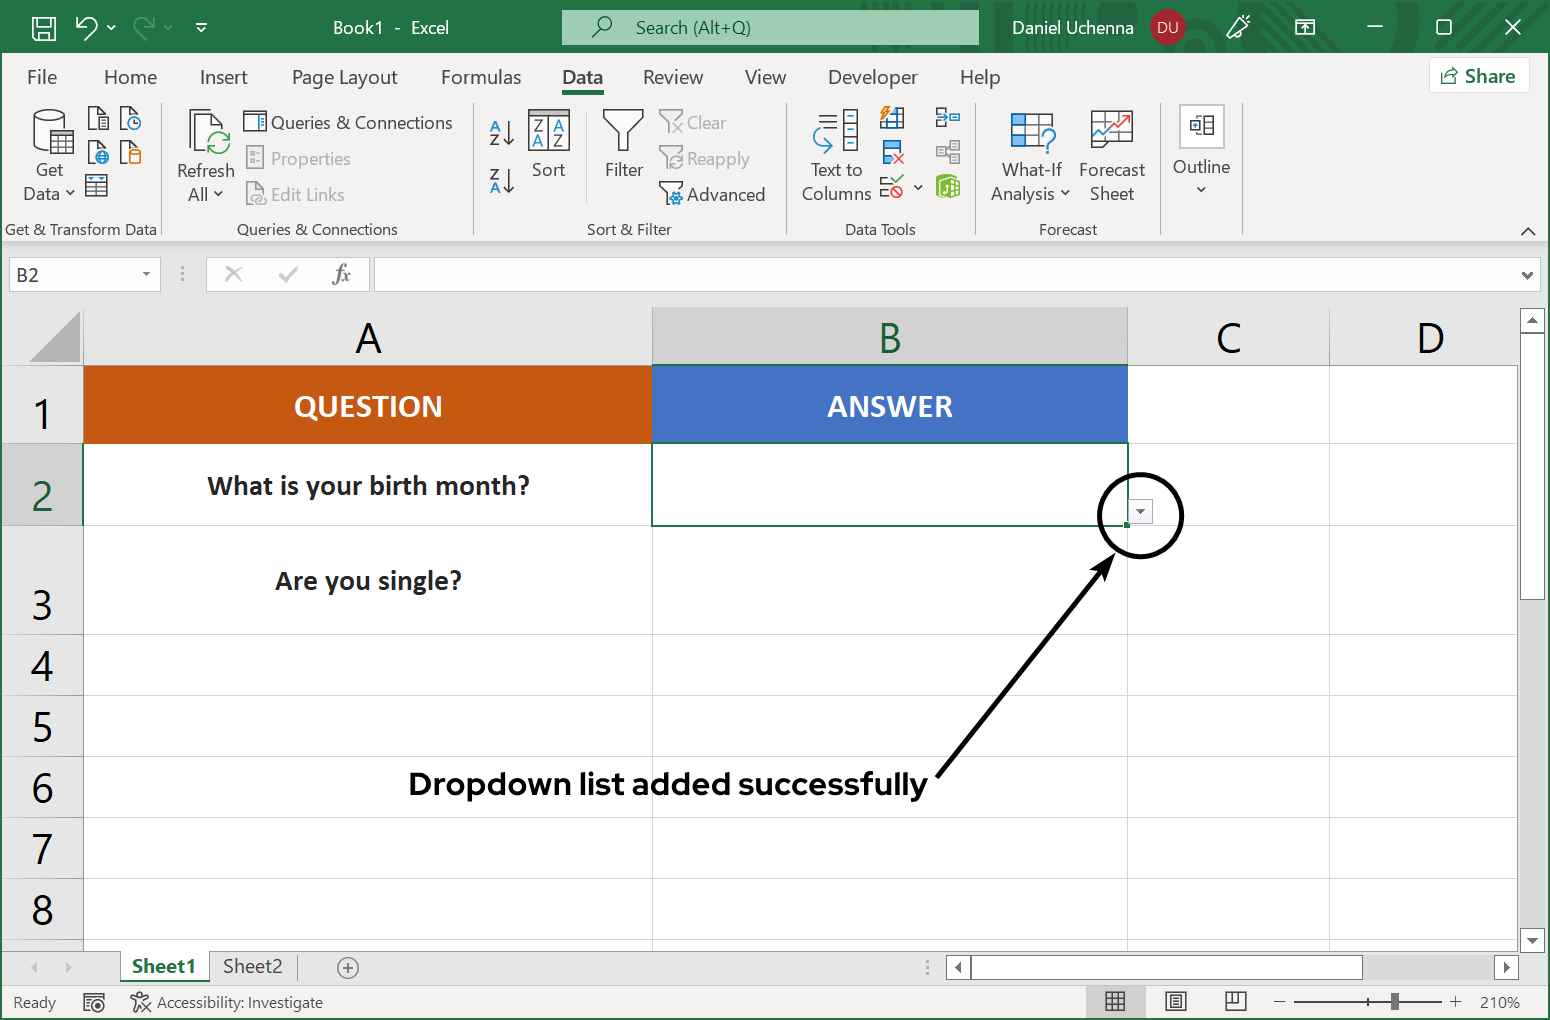The image size is (1550, 1020).
Task: Select the From Text/CSV icon
Action: click(x=98, y=117)
